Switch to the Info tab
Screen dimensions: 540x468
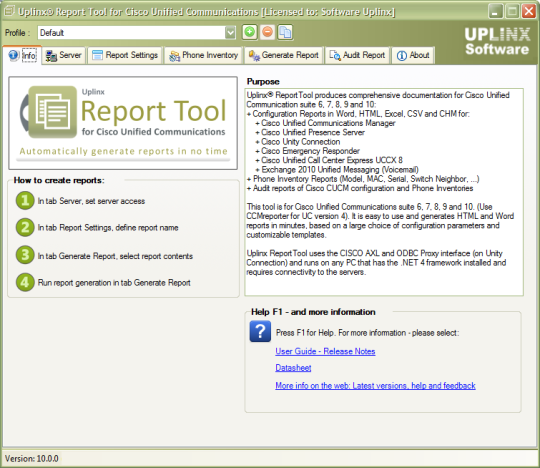pyautogui.click(x=22, y=55)
